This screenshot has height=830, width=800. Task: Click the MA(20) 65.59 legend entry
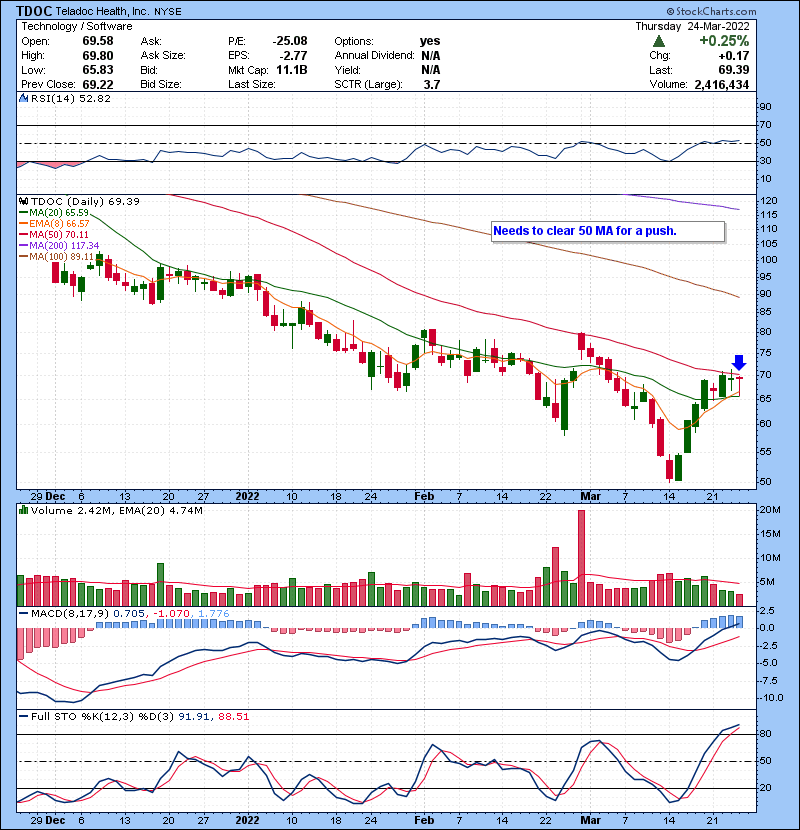(55, 212)
